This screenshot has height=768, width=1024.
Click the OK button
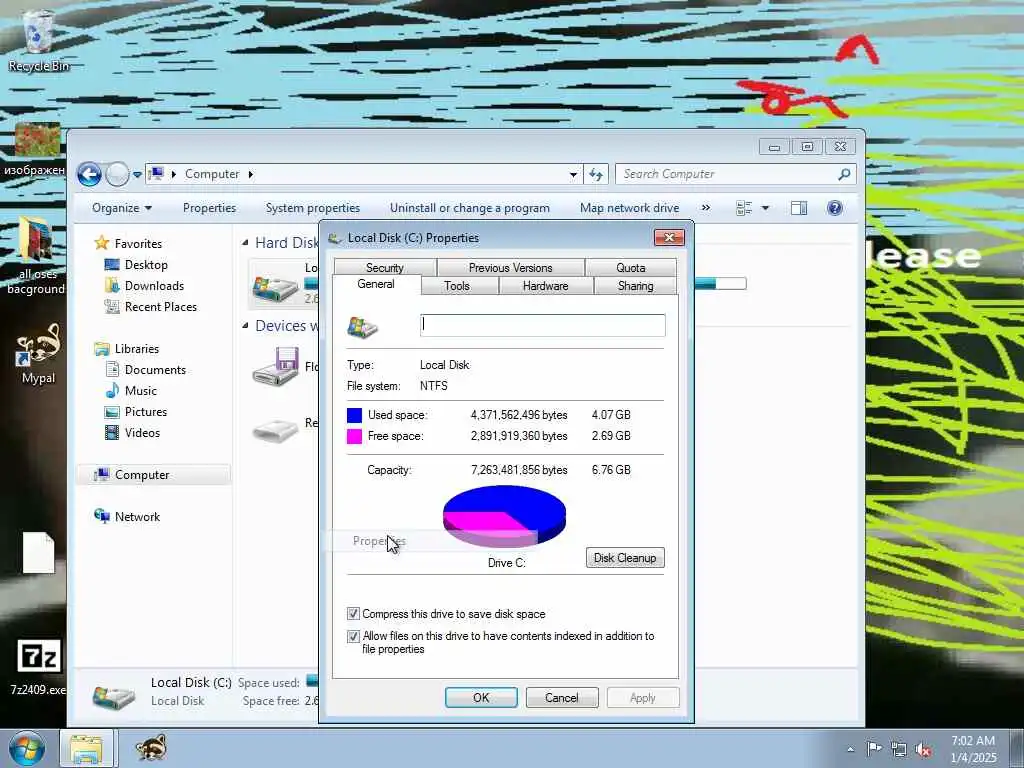[481, 697]
